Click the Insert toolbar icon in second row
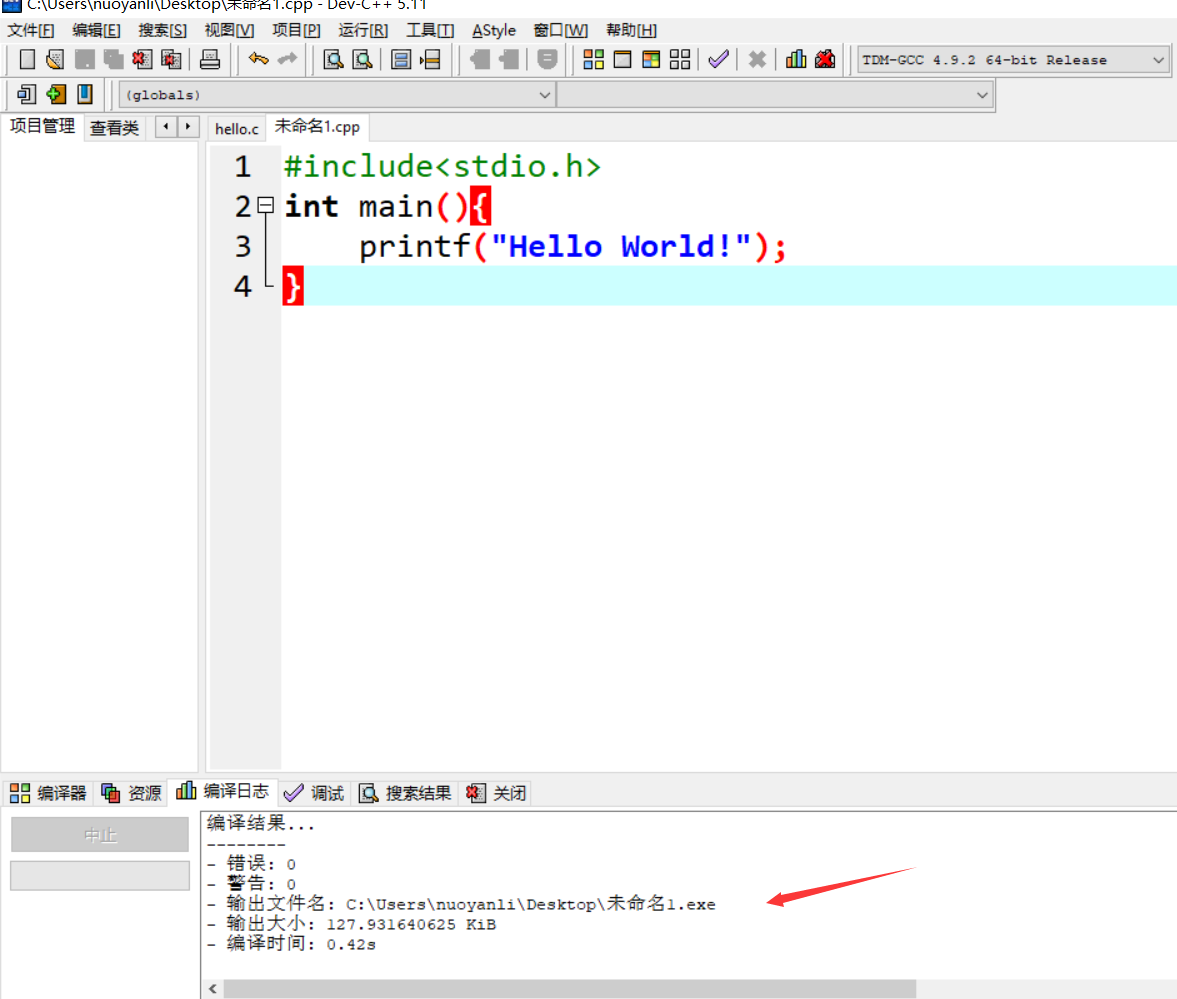Image resolution: width=1177 pixels, height=999 pixels. [x=26, y=95]
